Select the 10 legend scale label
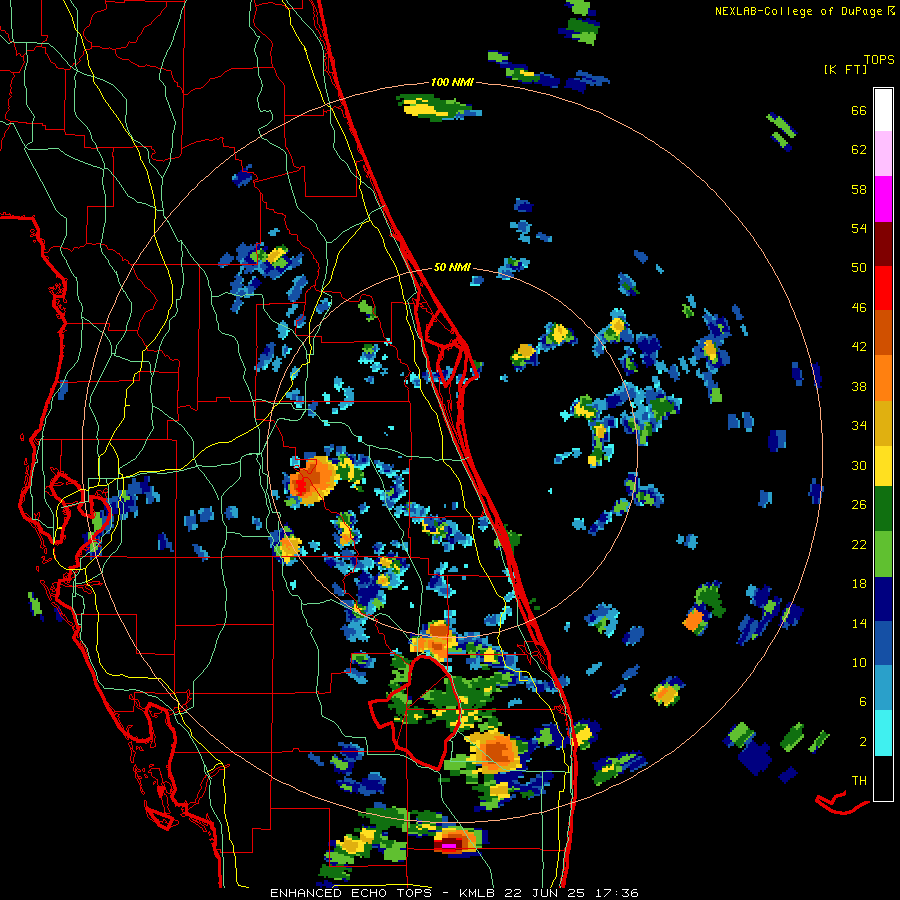900x900 pixels. [859, 662]
